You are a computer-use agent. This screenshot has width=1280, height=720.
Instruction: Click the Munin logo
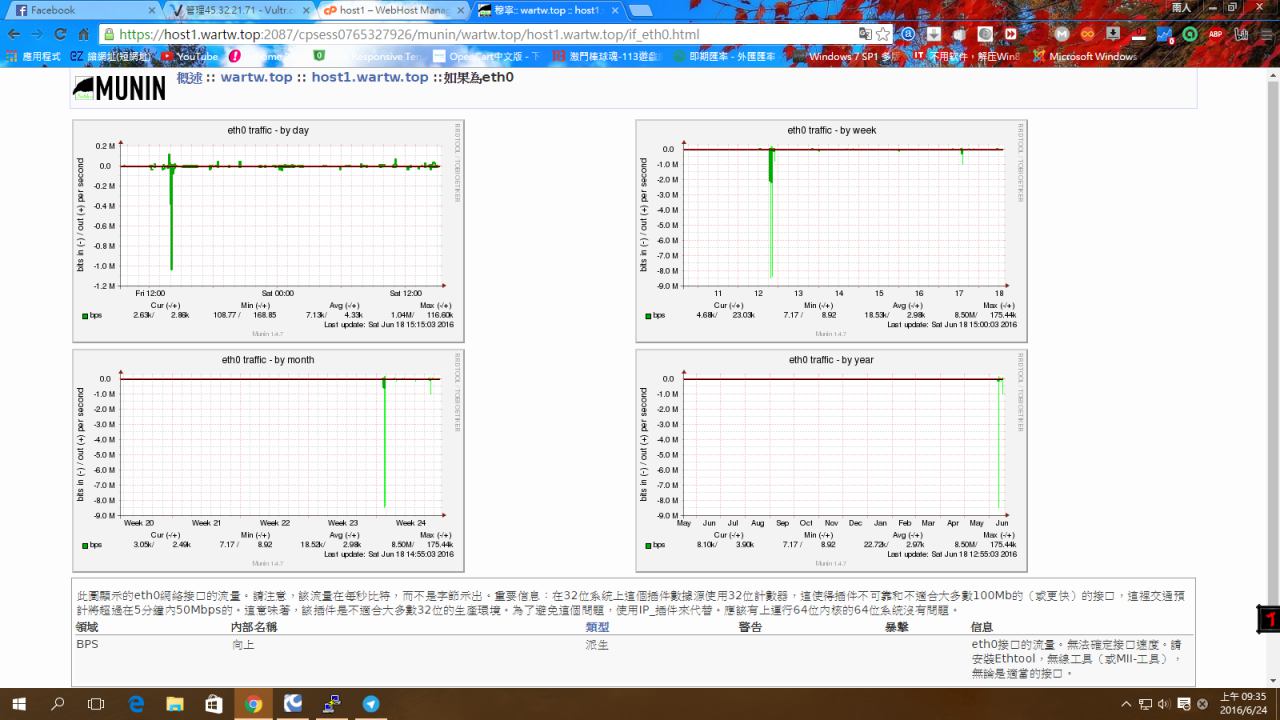(x=119, y=88)
